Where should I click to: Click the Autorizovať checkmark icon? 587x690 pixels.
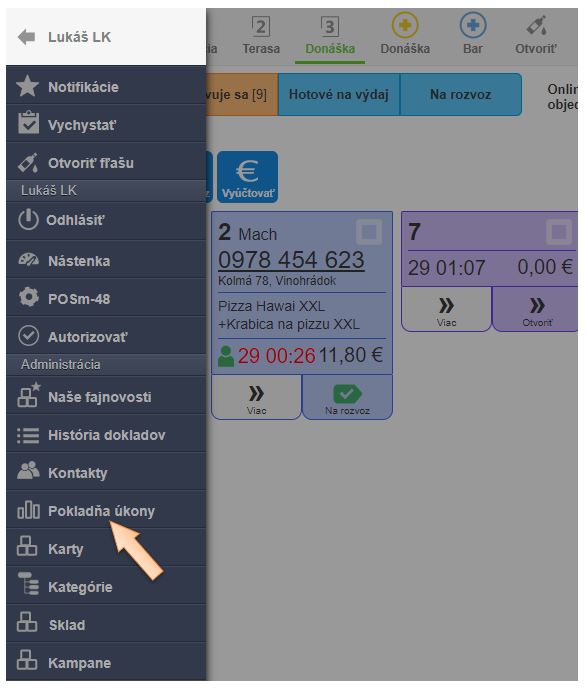coord(29,336)
